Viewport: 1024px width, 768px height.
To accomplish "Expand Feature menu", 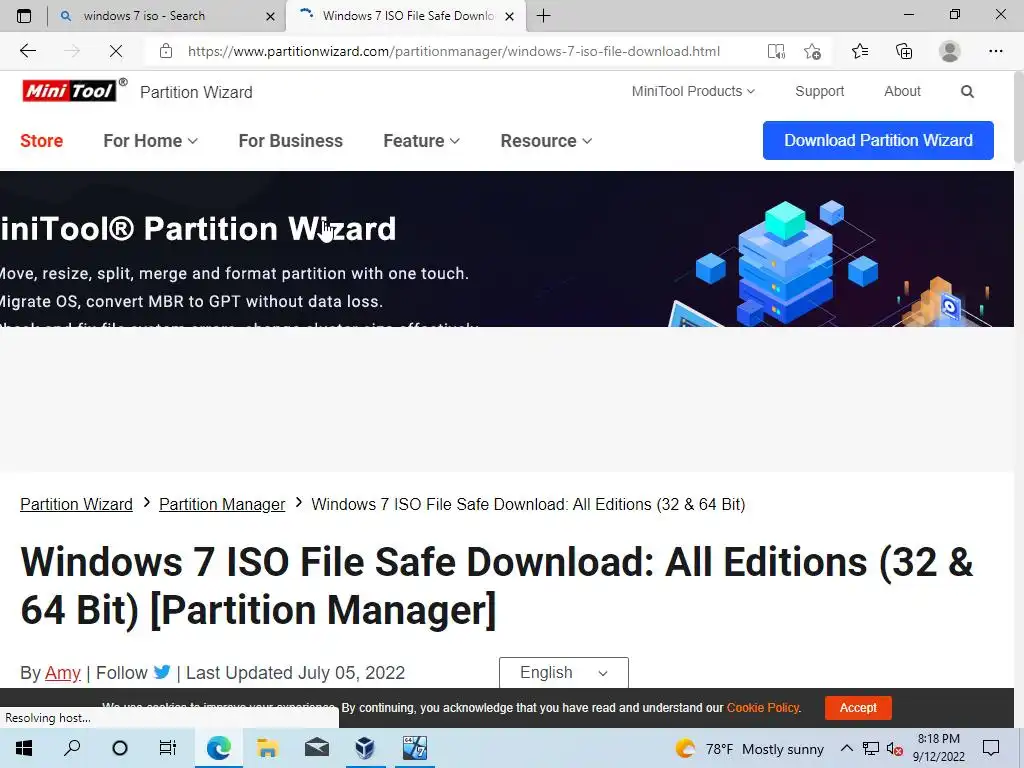I will click(421, 140).
